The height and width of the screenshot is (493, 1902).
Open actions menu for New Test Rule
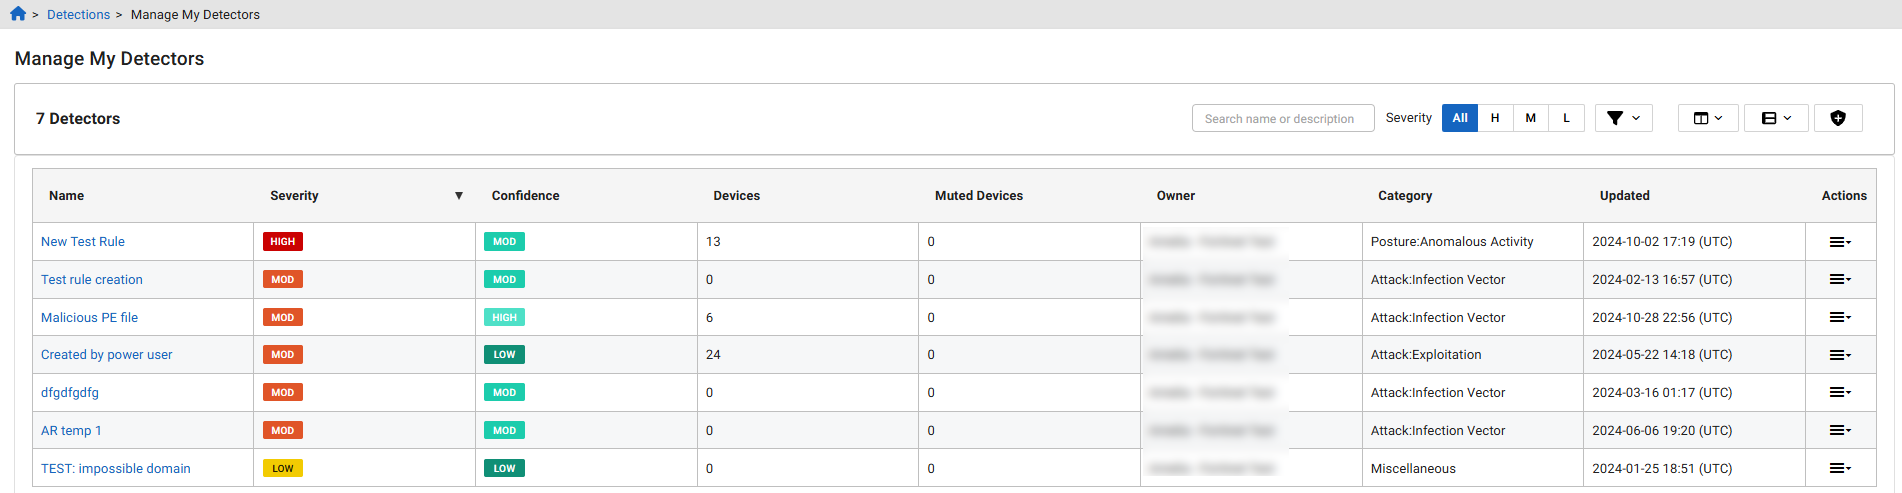(1839, 242)
